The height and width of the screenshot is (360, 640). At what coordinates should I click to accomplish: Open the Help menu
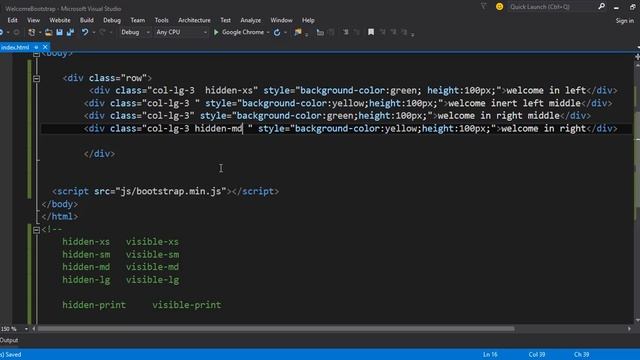(308, 20)
